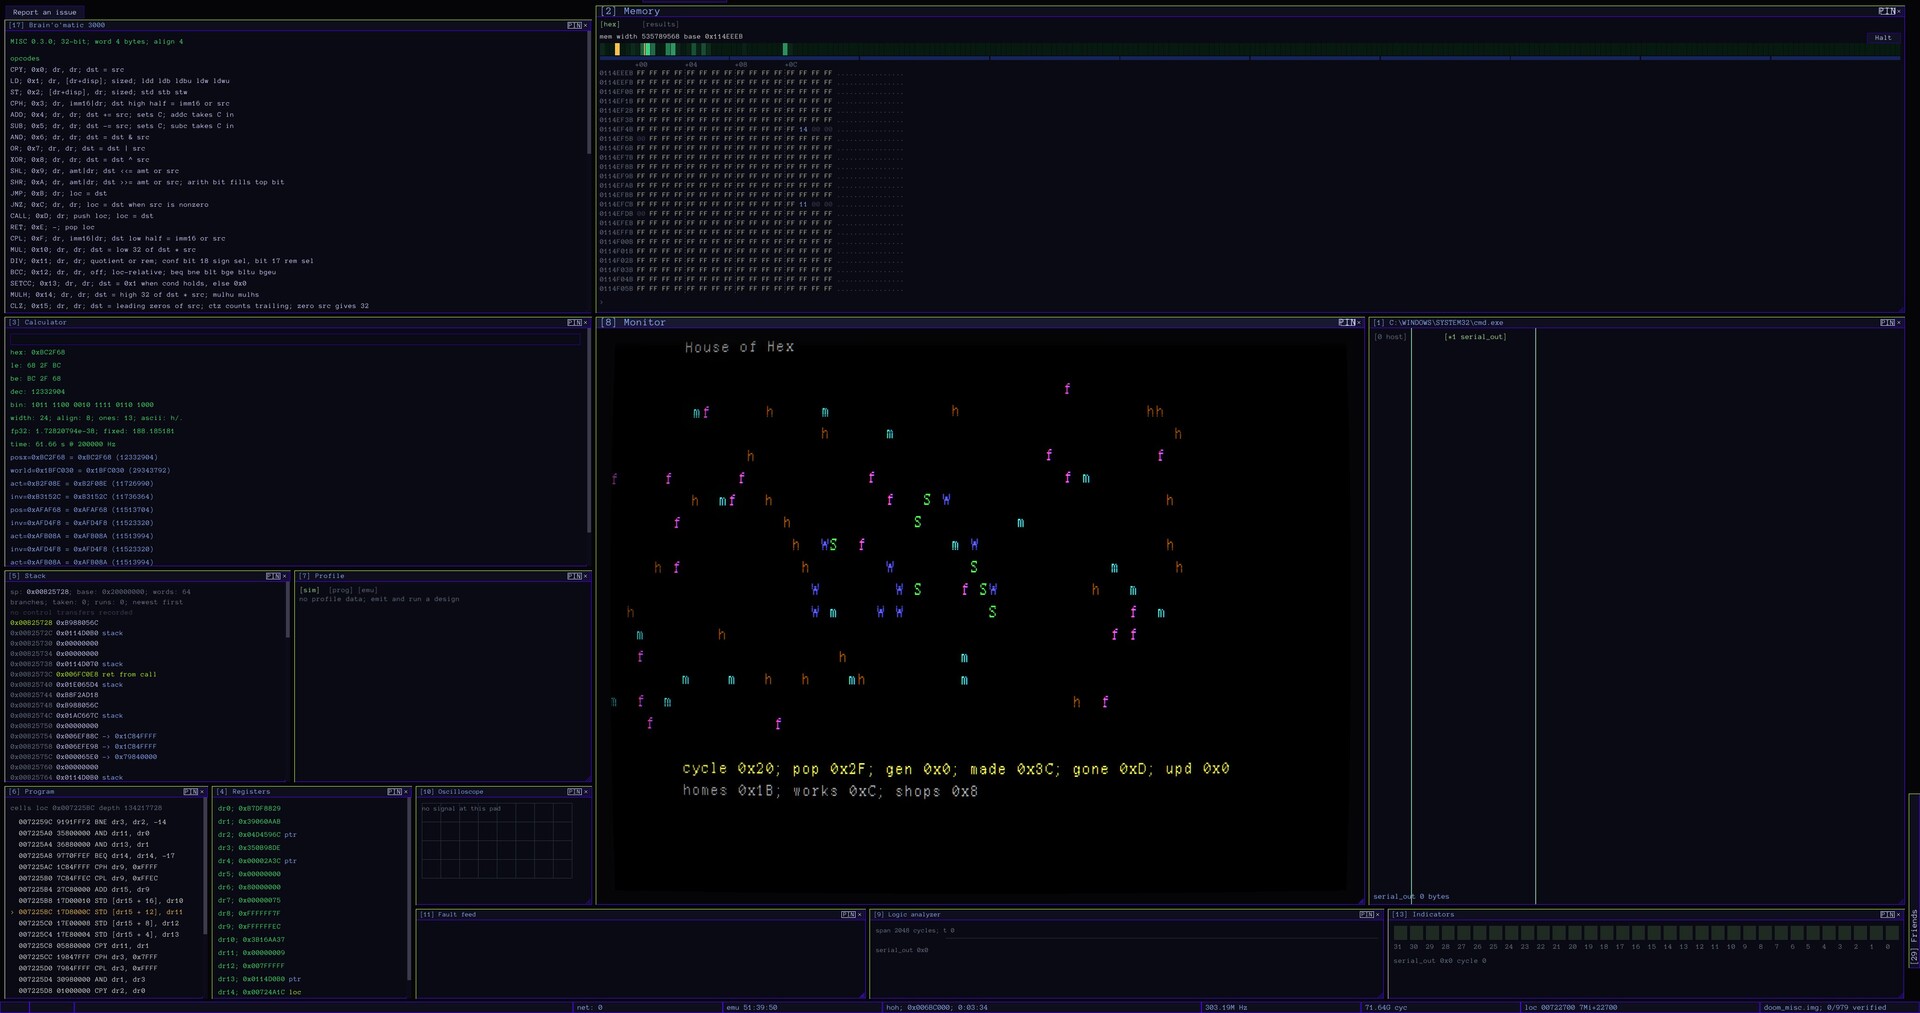
Task: Select the [0 host] terminal tab
Action: tap(1390, 337)
